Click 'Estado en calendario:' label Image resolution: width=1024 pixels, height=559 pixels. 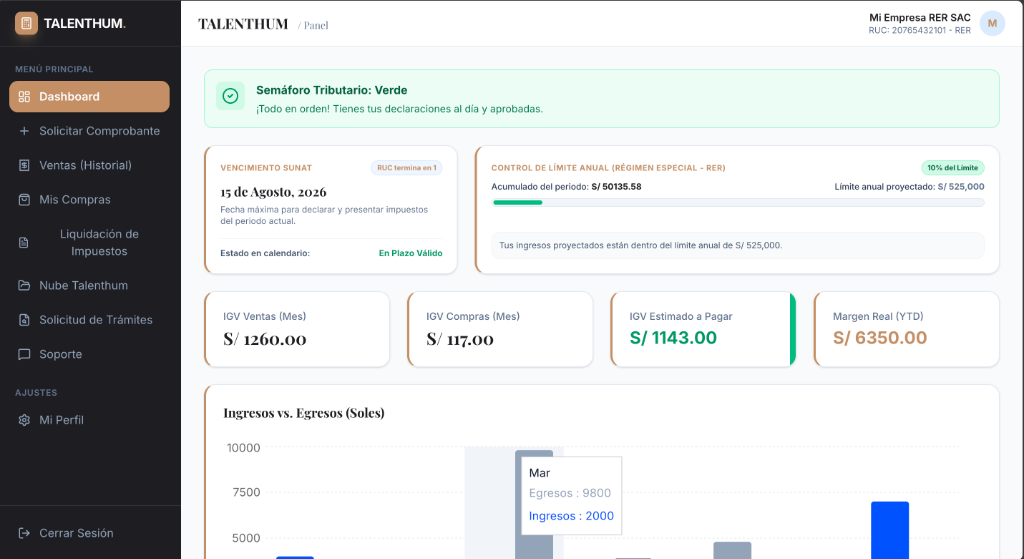(x=265, y=253)
